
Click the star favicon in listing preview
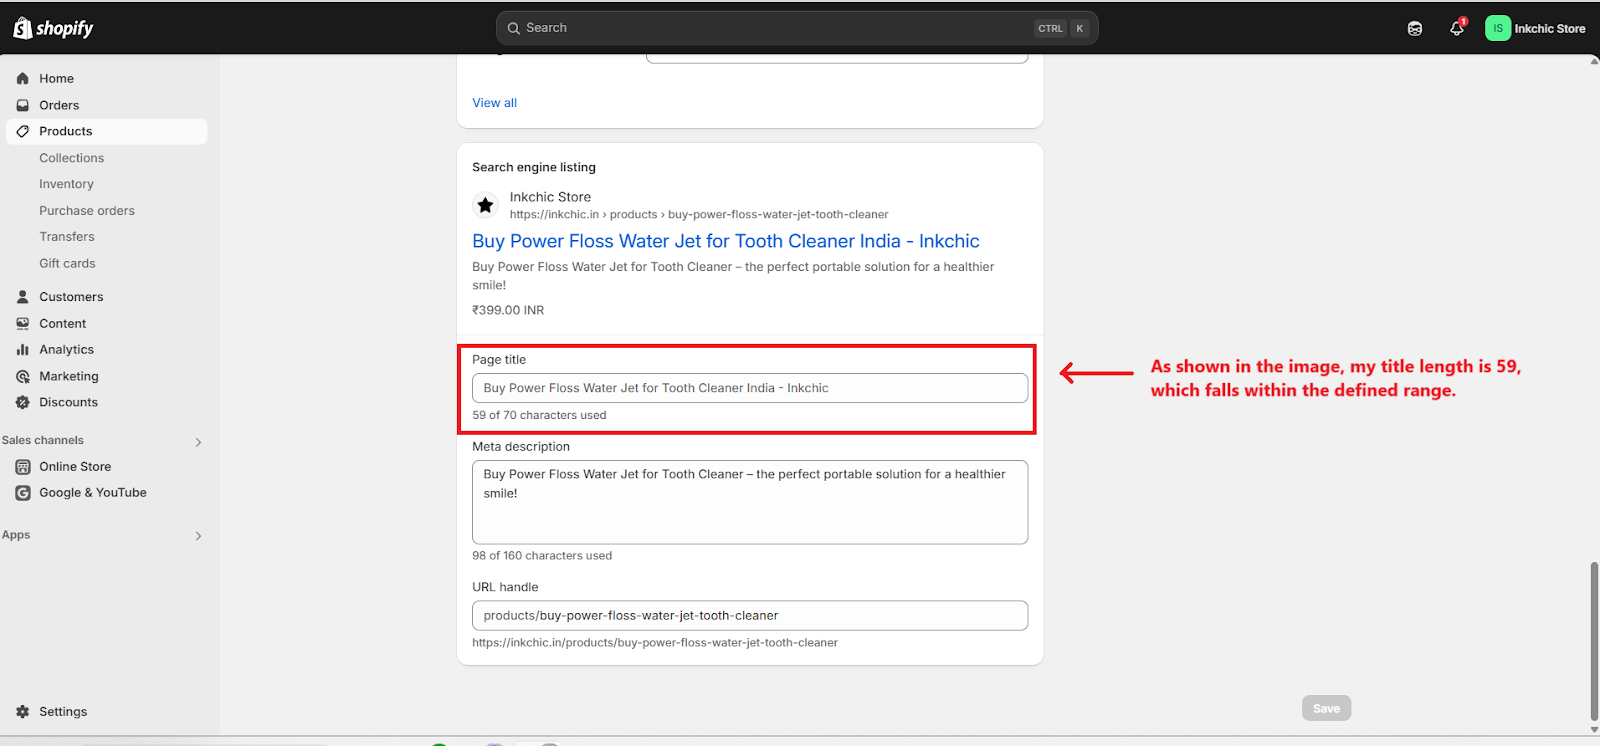pos(485,205)
